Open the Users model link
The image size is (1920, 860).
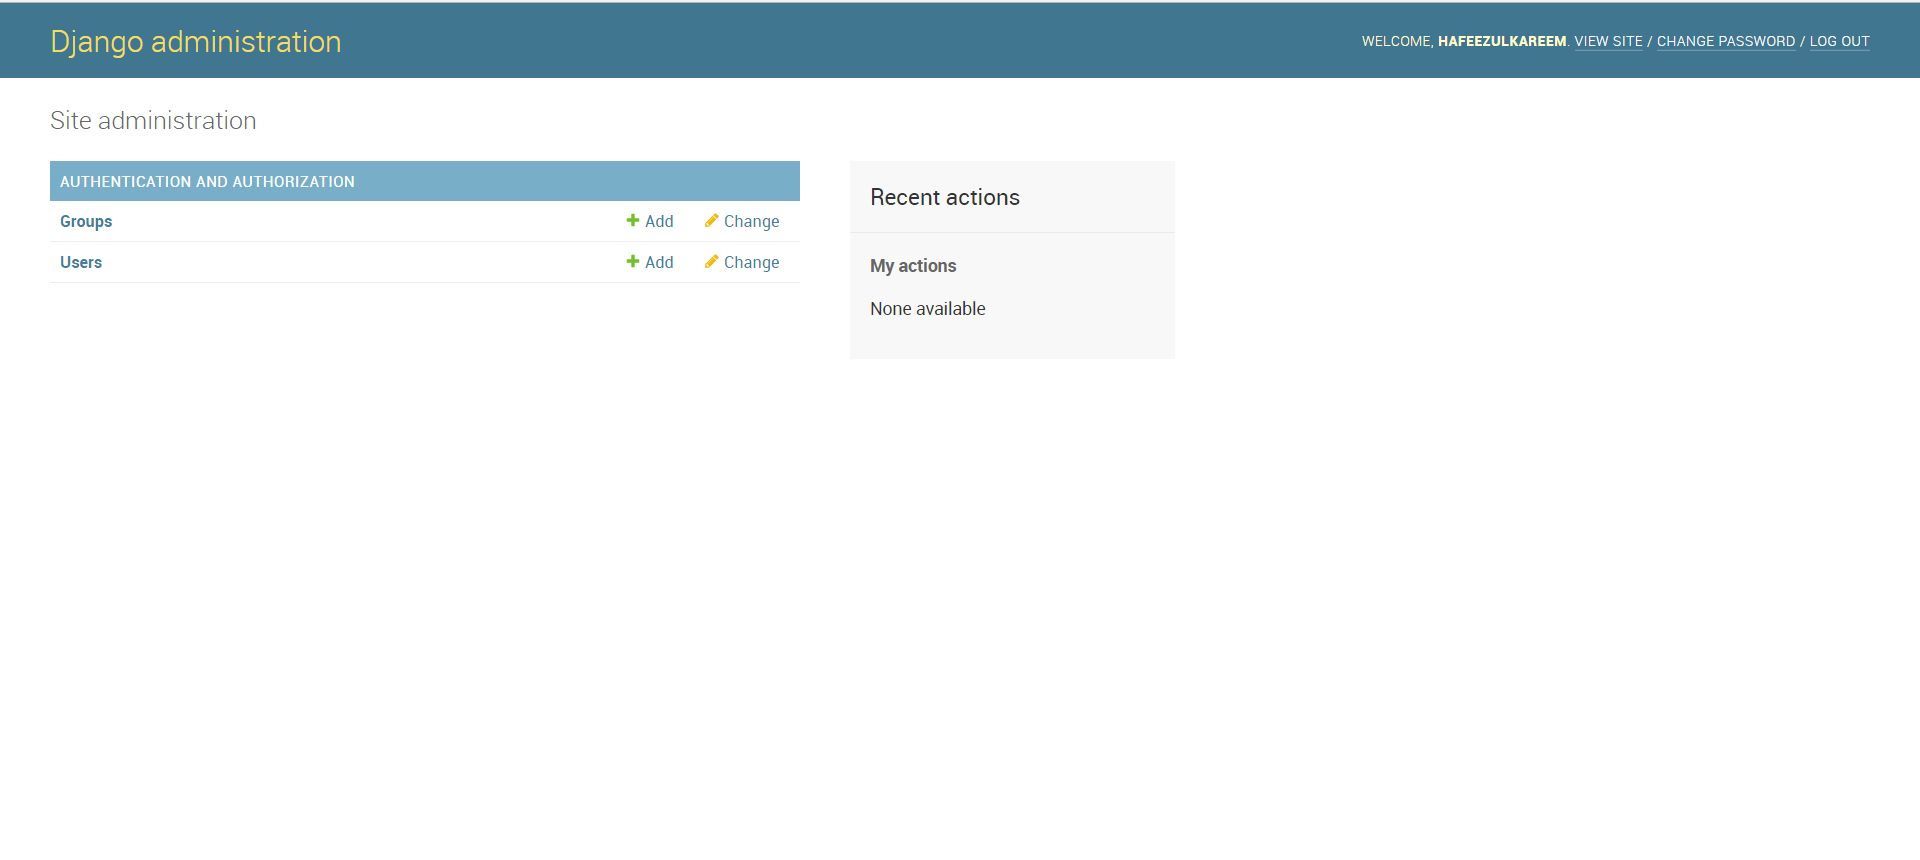[x=81, y=263]
